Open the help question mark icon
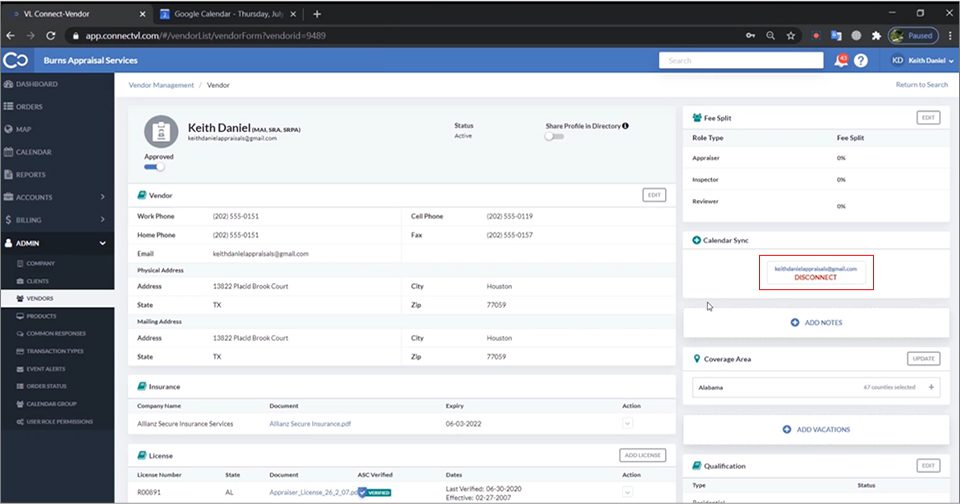The image size is (960, 504). 861,61
